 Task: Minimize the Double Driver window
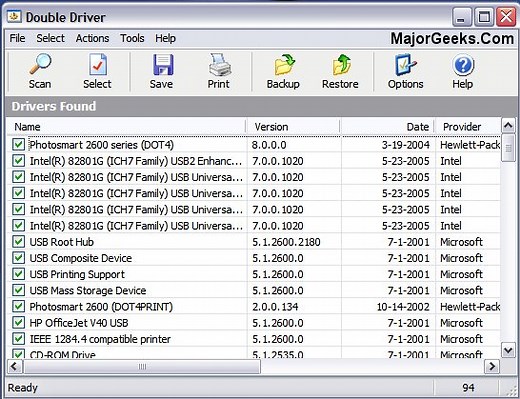pos(461,17)
